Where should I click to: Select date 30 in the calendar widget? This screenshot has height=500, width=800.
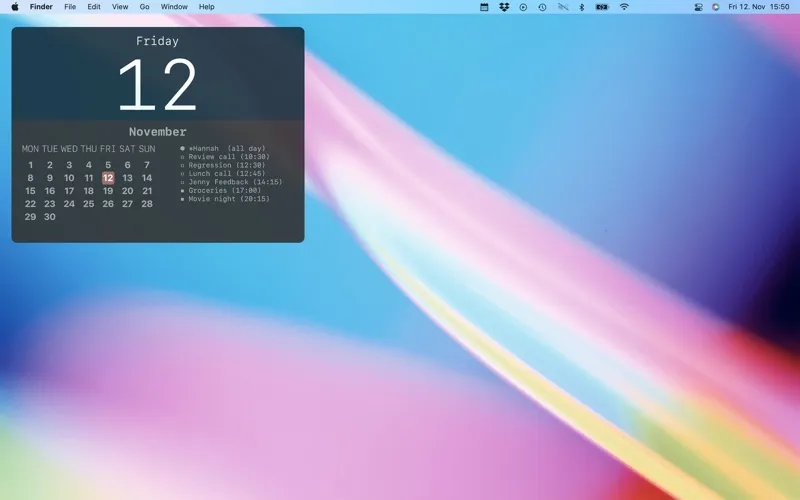[49, 217]
